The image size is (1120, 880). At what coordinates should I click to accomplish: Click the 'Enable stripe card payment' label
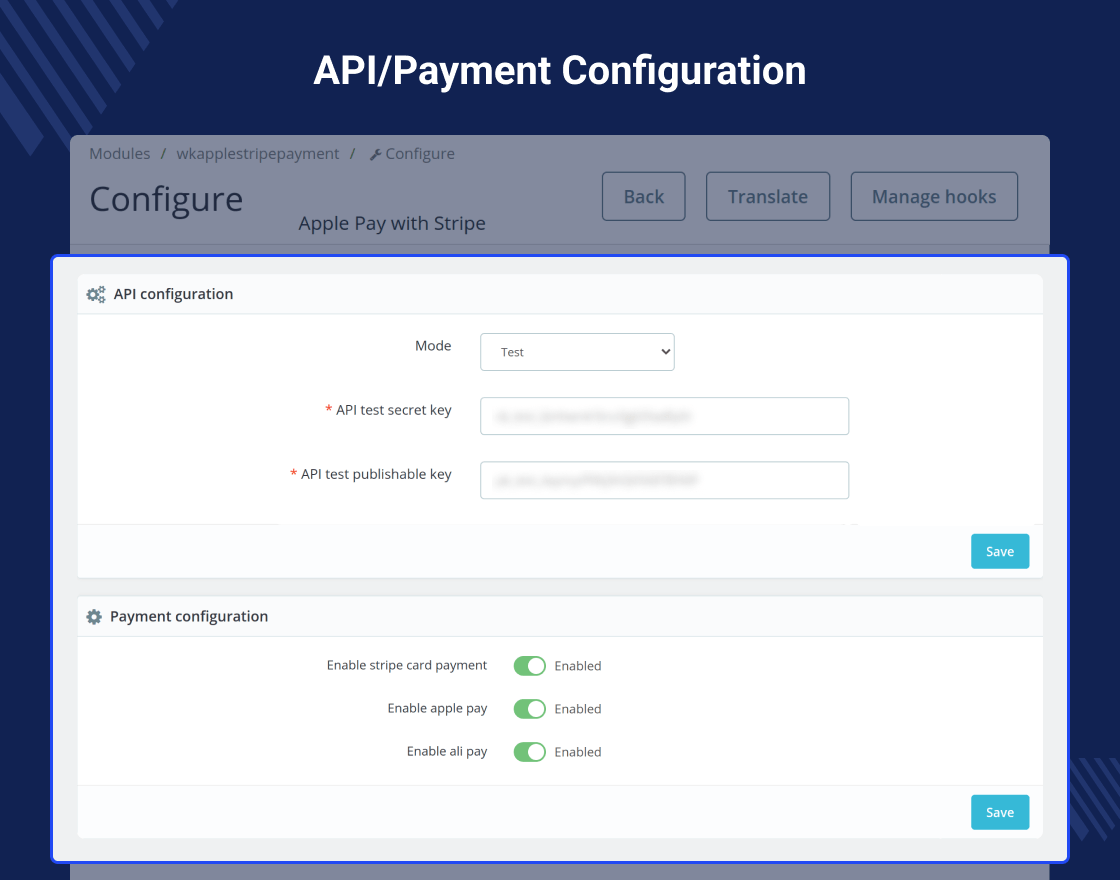pos(406,665)
